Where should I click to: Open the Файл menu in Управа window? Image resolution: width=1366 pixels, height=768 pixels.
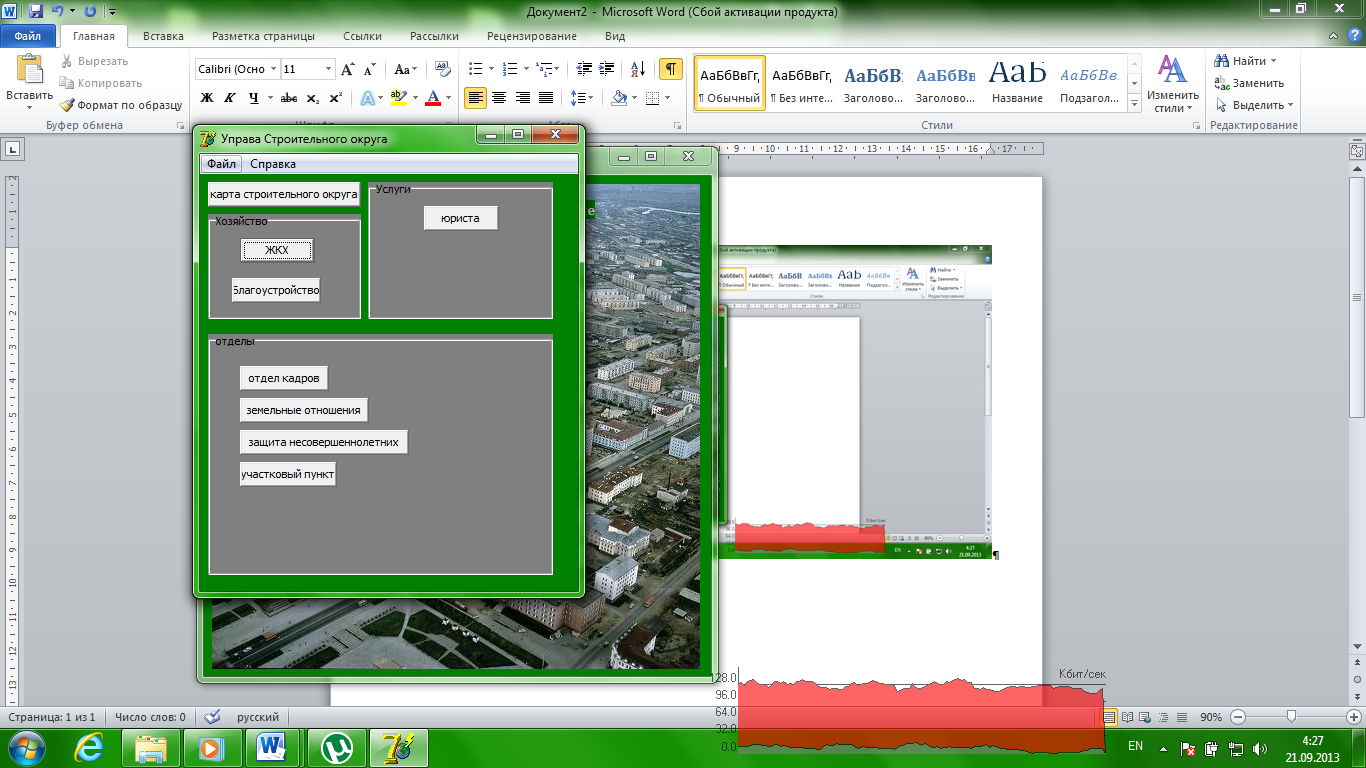[x=222, y=164]
